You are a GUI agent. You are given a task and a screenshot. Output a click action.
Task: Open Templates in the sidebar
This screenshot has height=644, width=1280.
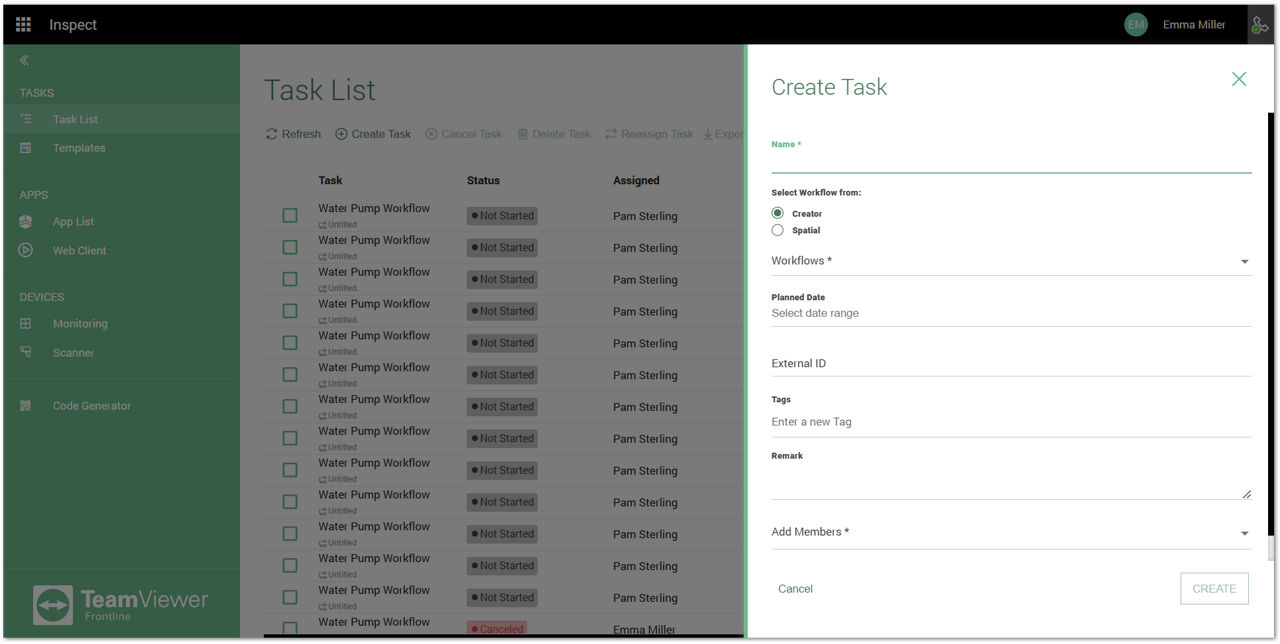[x=78, y=148]
